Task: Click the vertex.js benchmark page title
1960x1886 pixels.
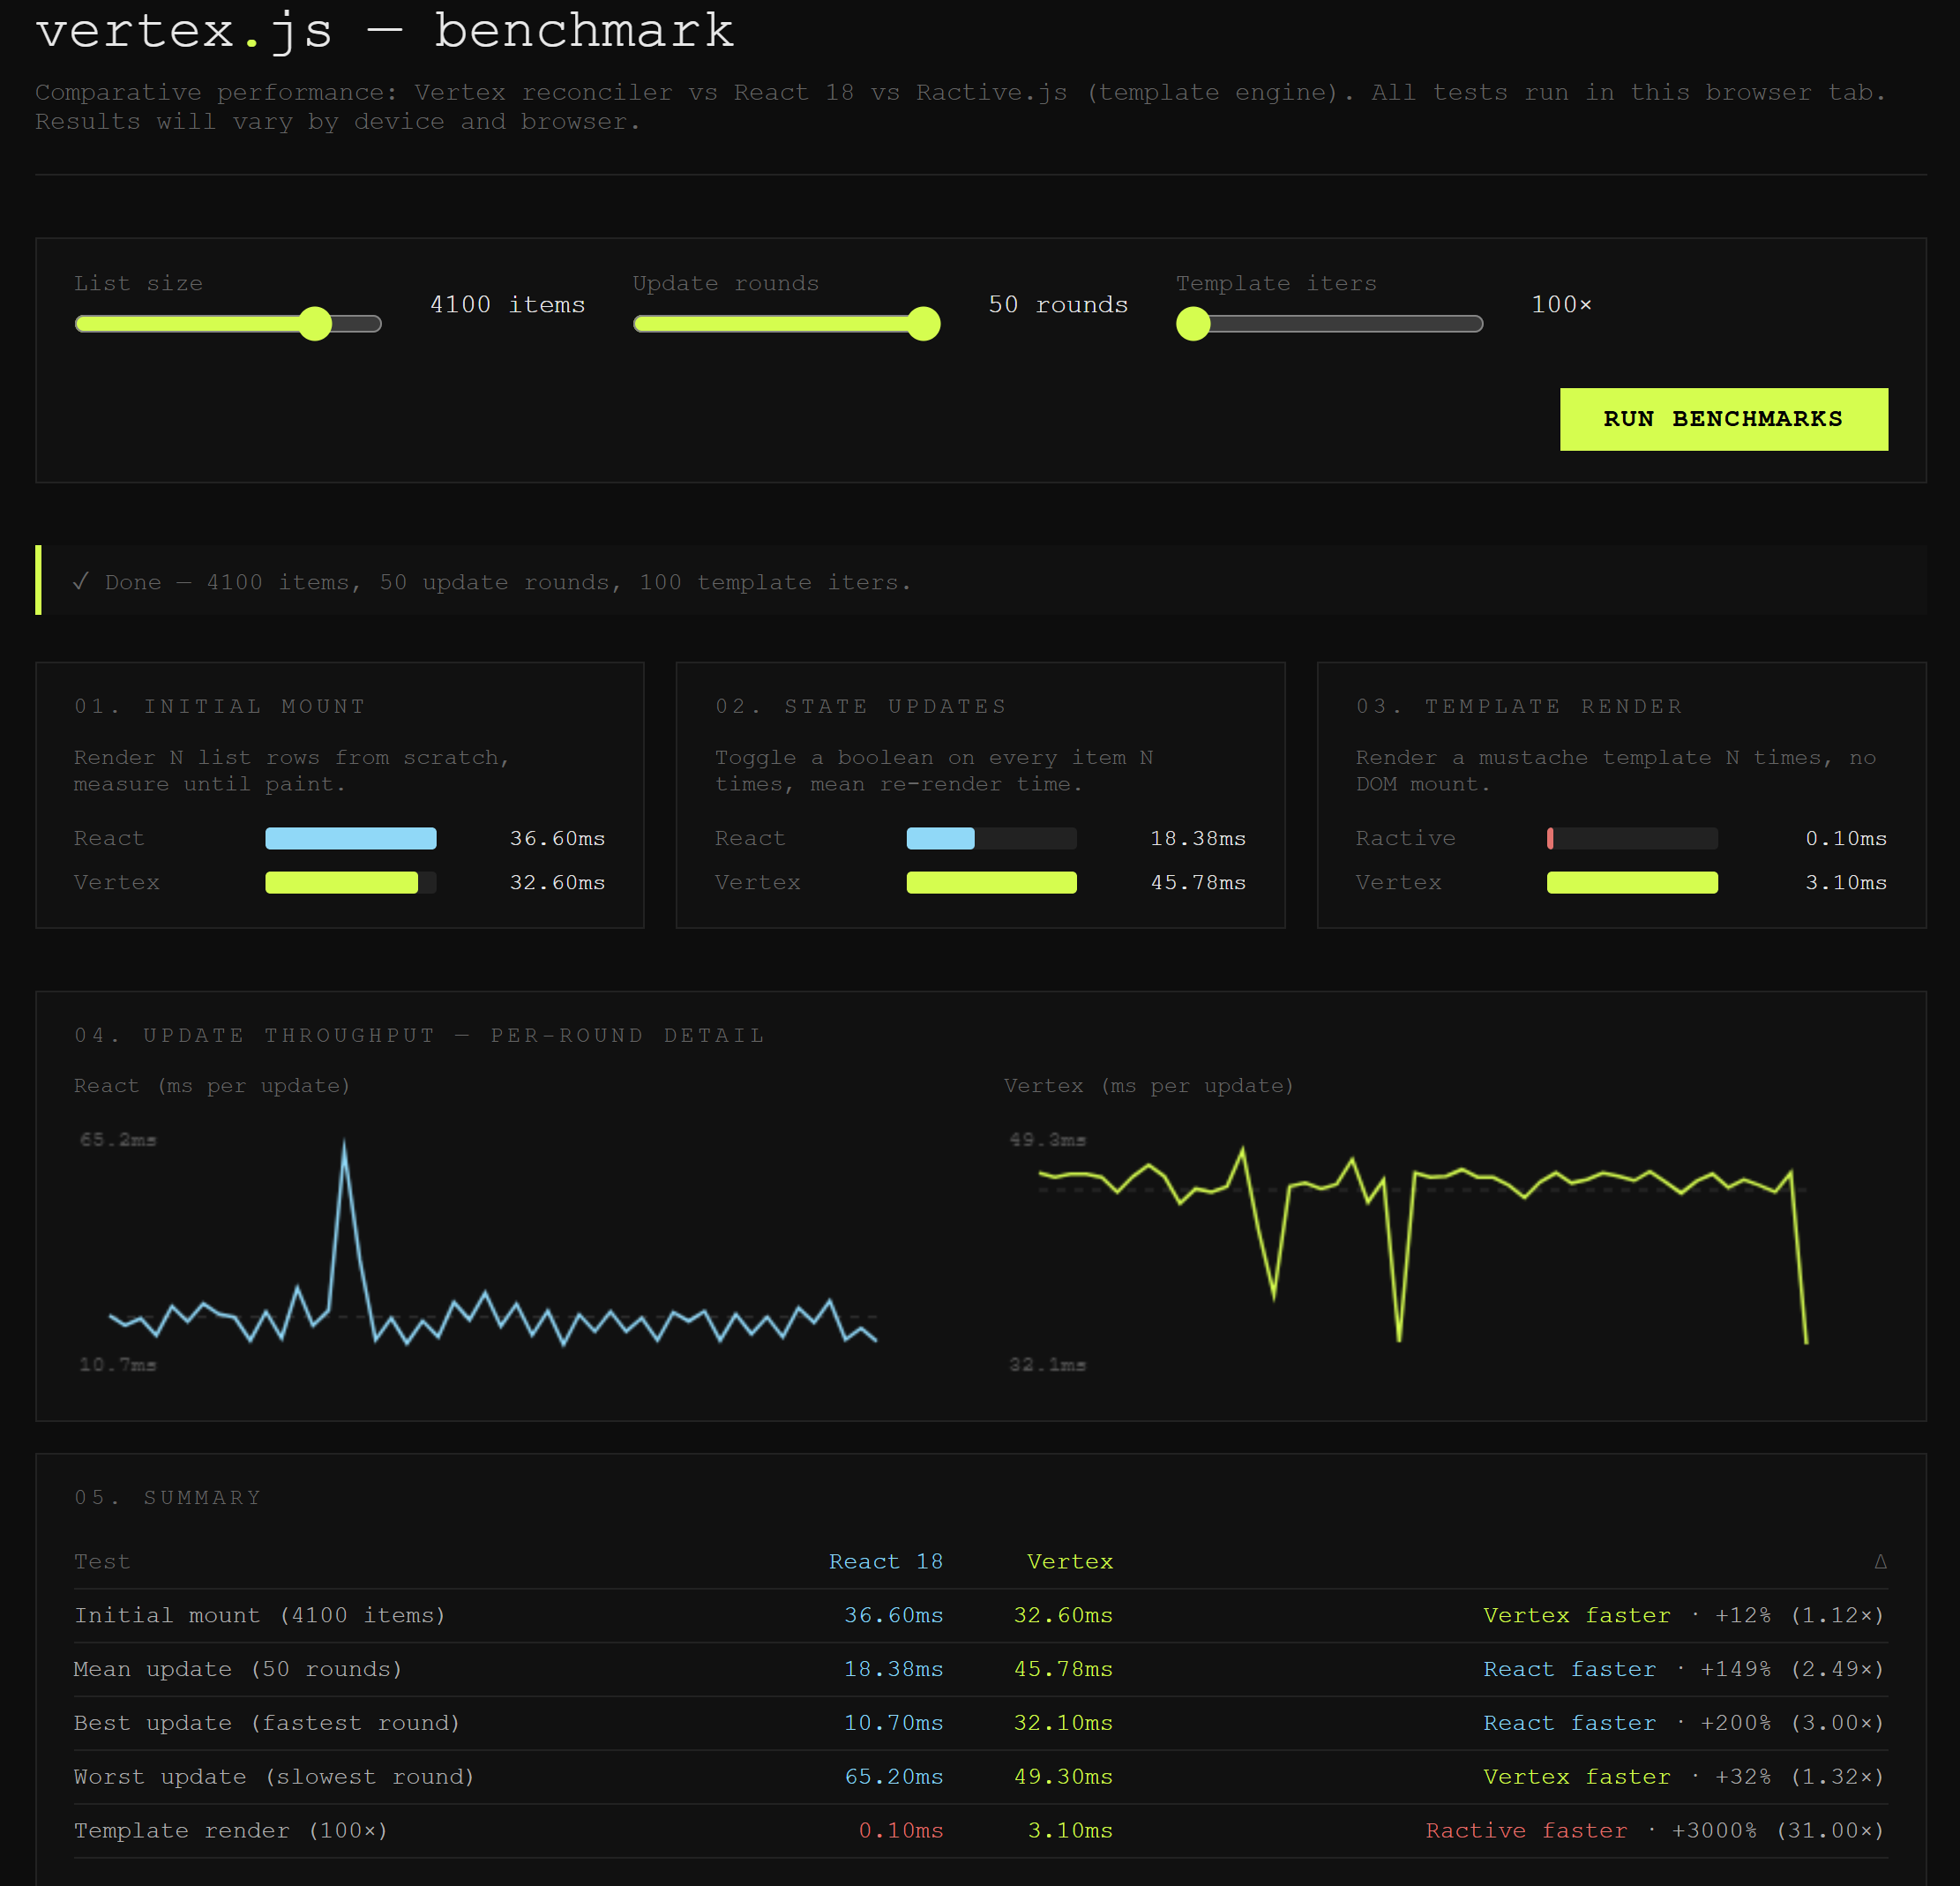Action: (385, 30)
